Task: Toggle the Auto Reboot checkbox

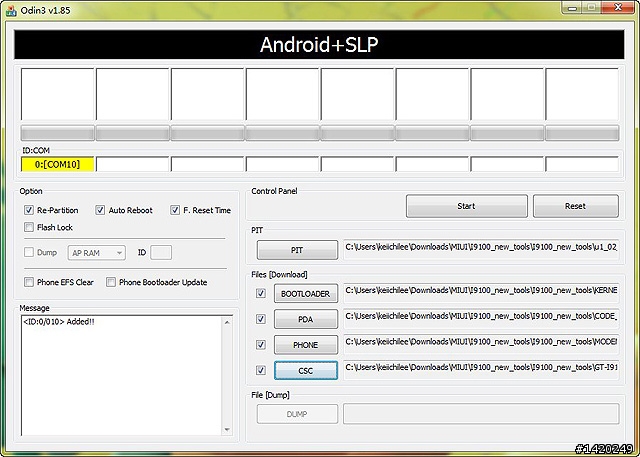Action: tap(100, 210)
